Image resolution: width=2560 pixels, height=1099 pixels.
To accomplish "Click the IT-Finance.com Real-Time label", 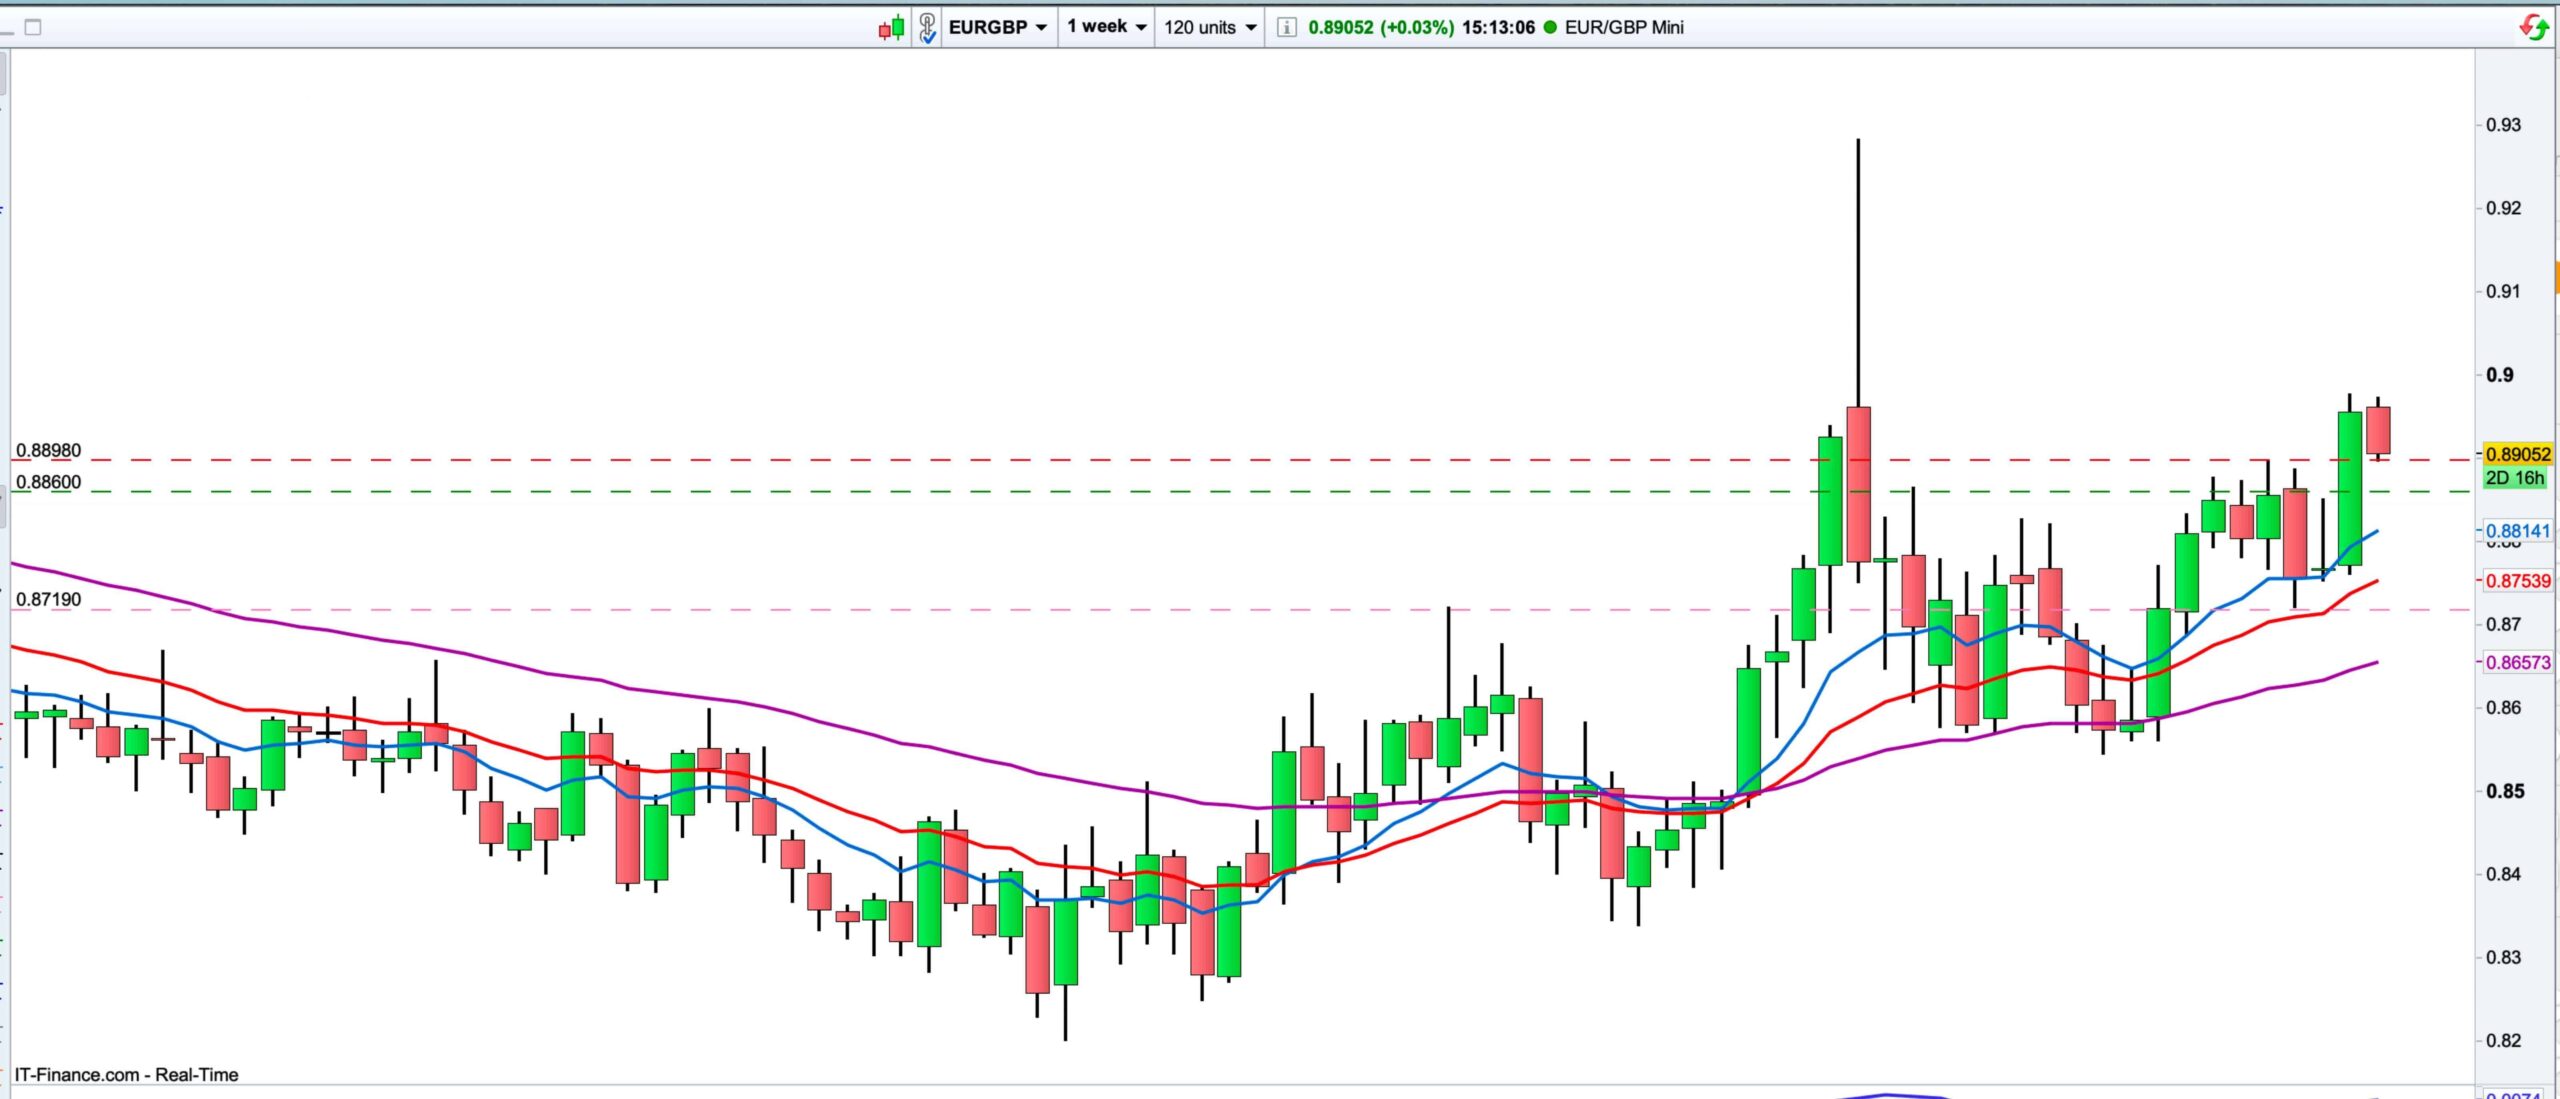I will tap(126, 1075).
